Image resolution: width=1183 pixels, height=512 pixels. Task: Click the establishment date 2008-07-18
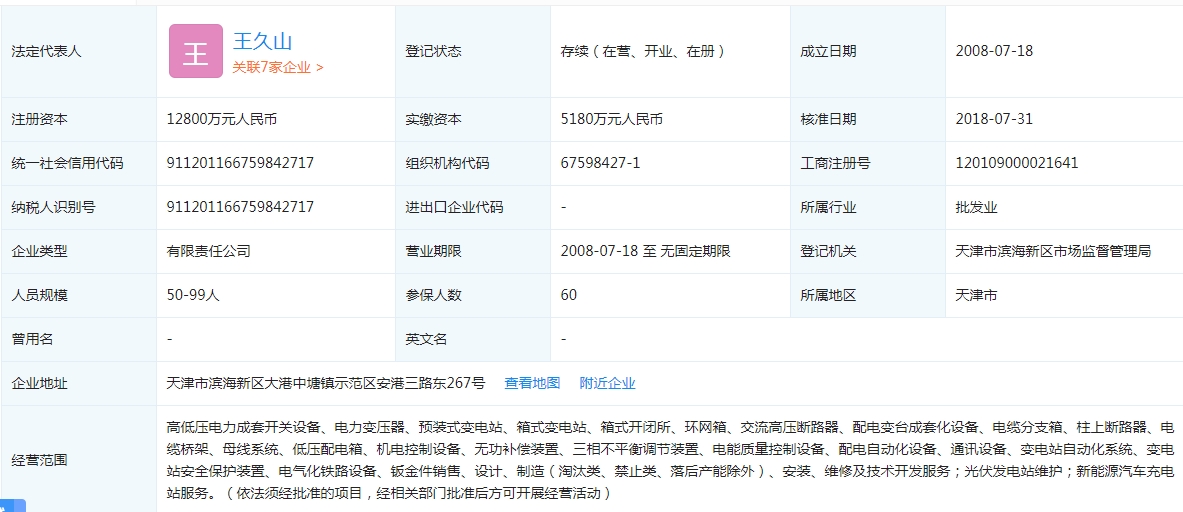click(x=994, y=51)
